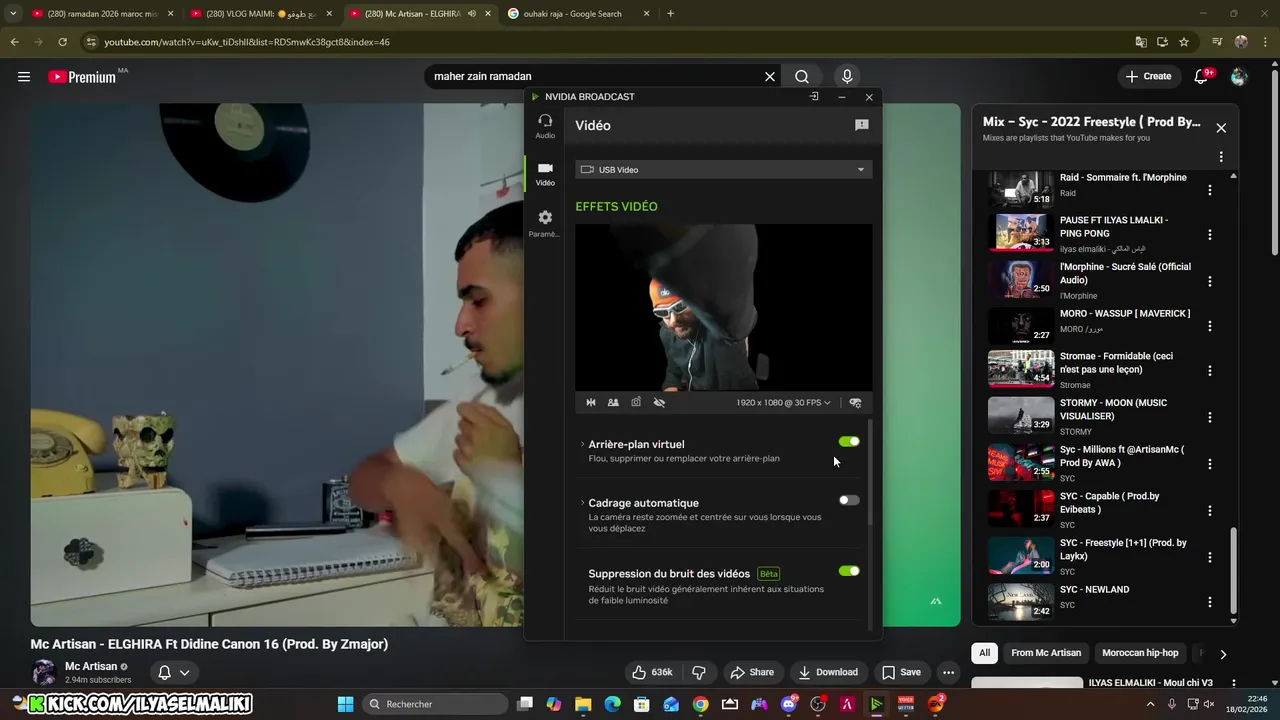Open the 1920 x 1080 @ 30 FPS dropdown
The image size is (1280, 720).
point(784,402)
